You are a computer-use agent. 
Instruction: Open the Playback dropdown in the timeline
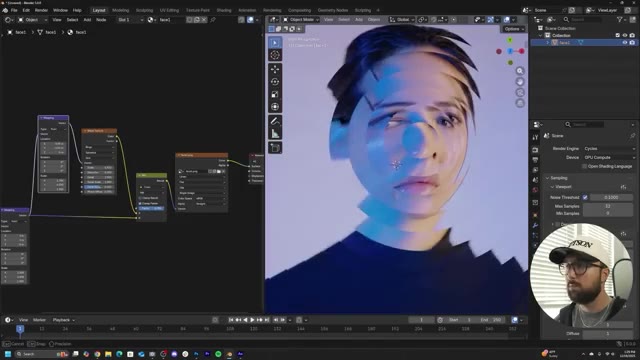pyautogui.click(x=64, y=320)
